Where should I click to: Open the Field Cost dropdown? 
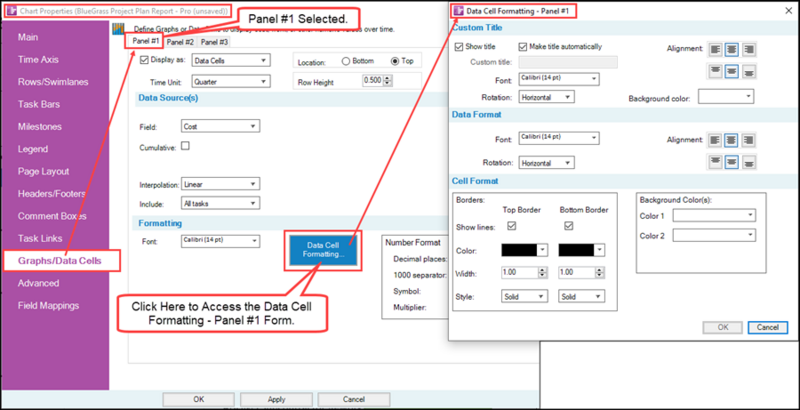point(220,126)
